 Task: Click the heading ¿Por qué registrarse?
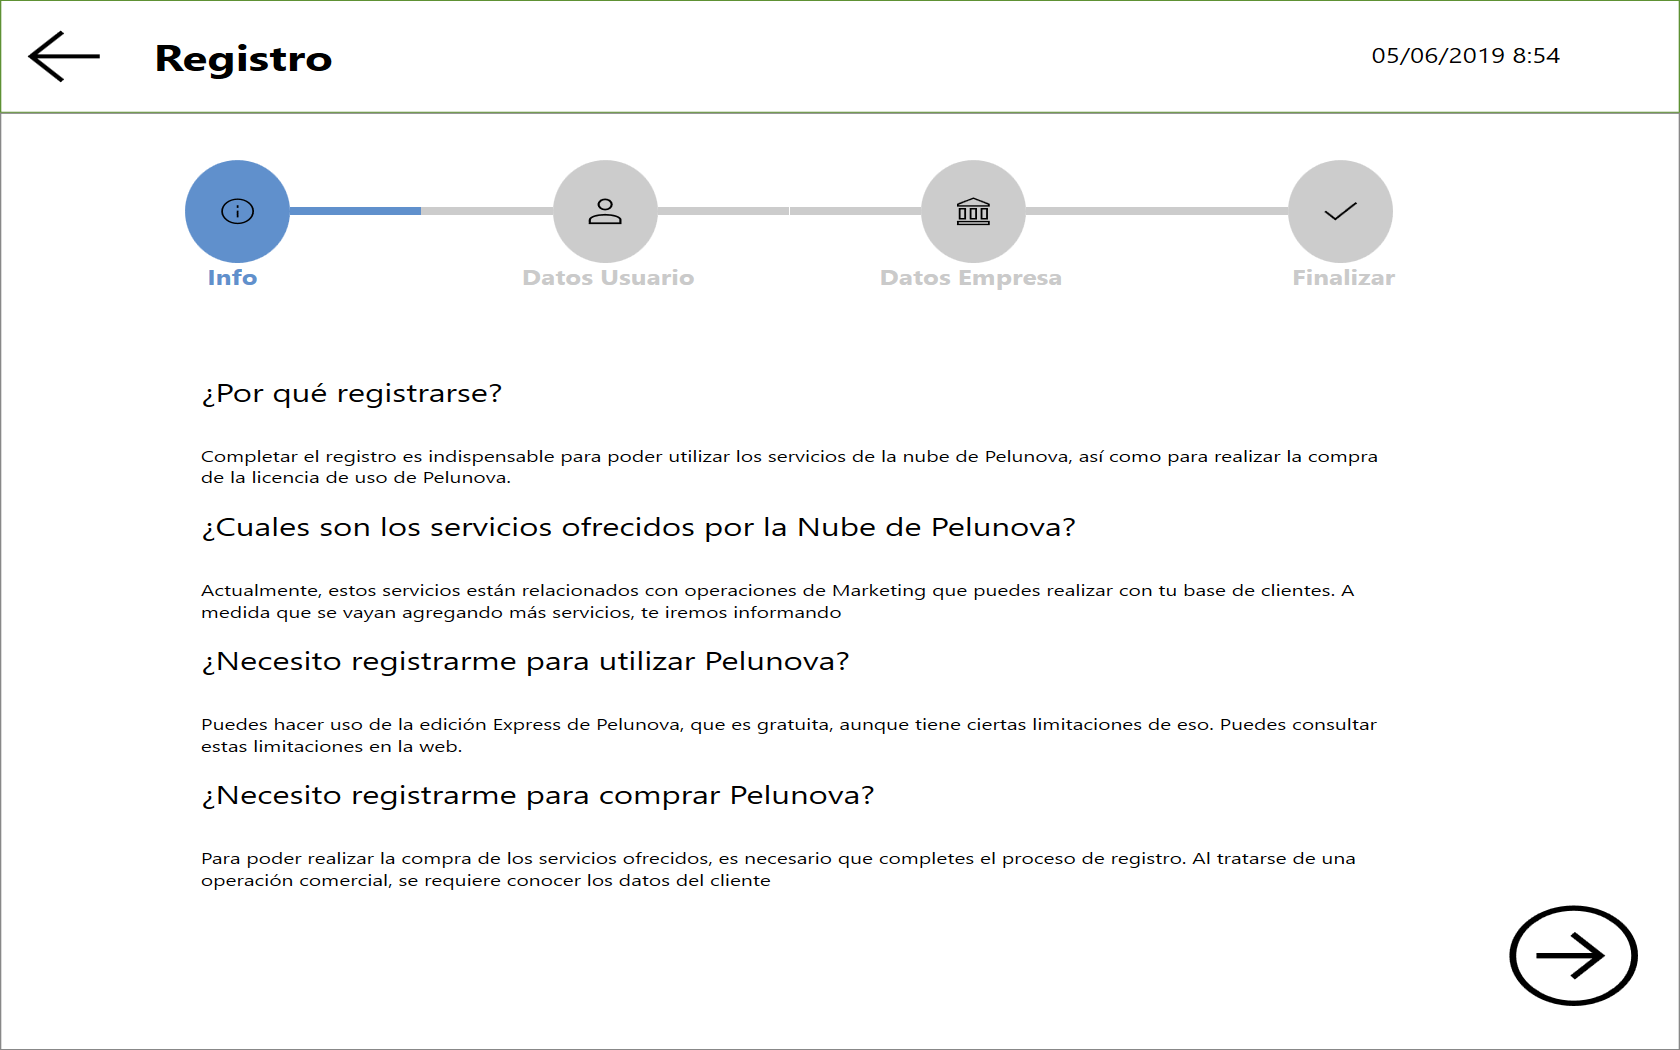[352, 394]
